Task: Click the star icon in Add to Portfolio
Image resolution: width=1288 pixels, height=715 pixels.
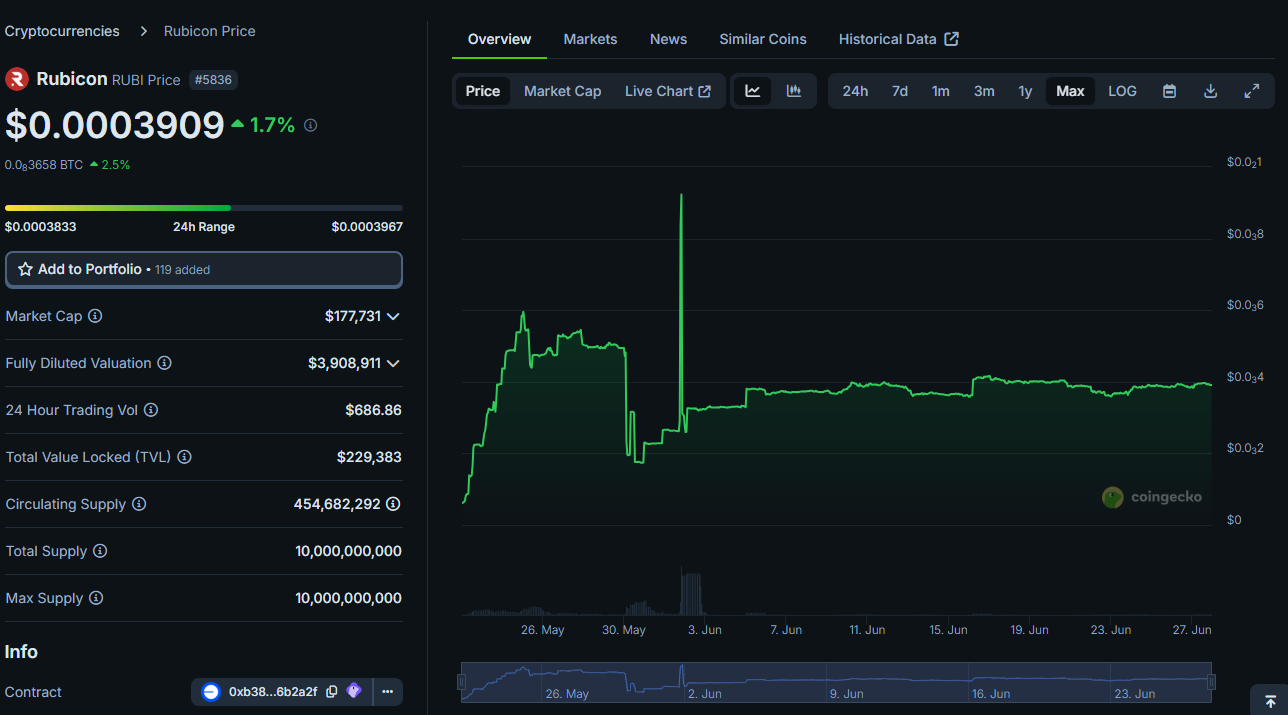Action: click(x=26, y=269)
